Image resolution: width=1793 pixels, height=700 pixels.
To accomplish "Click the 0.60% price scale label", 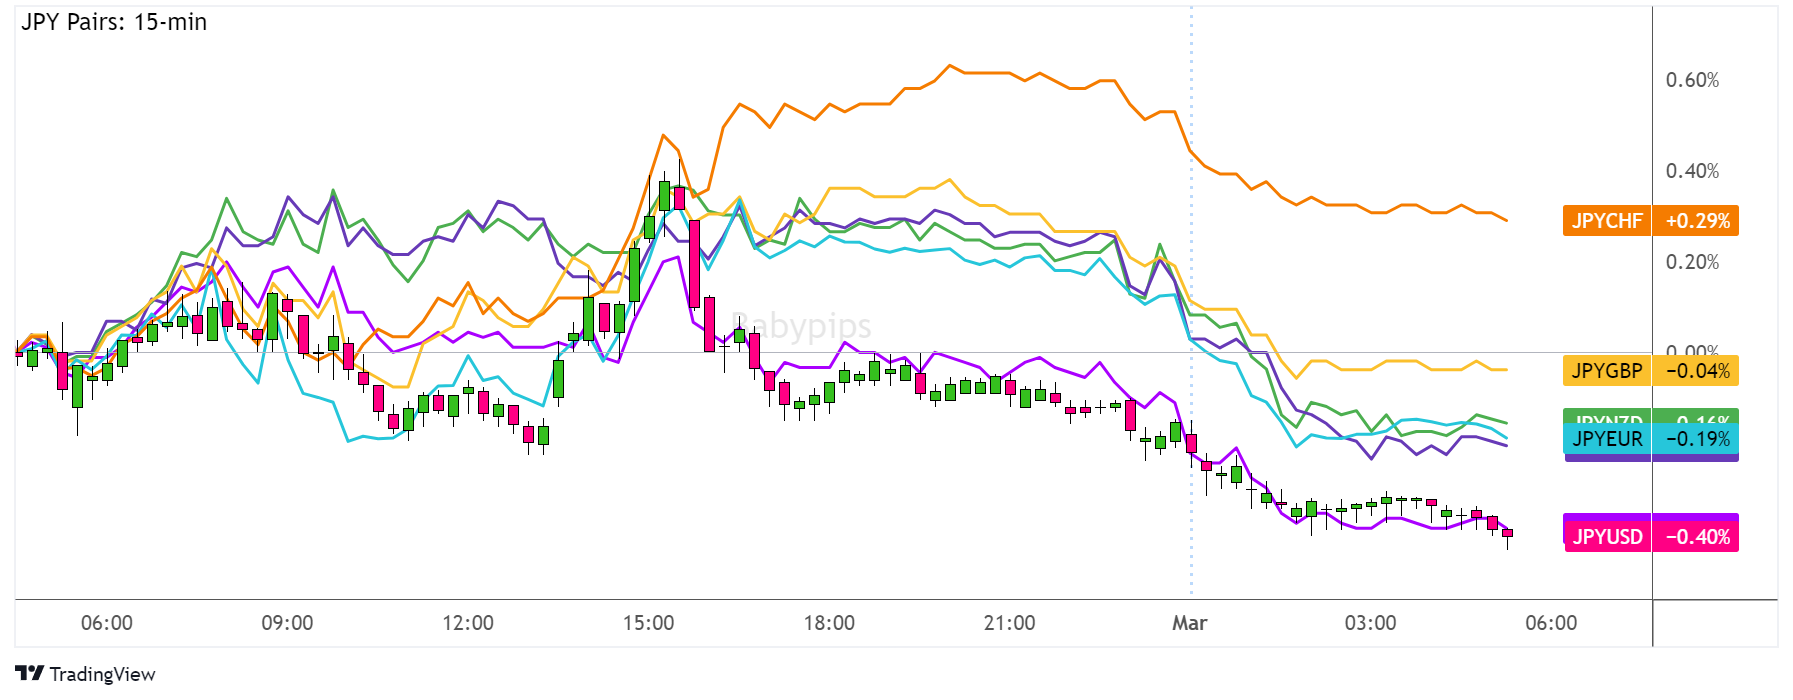I will 1692,80.
